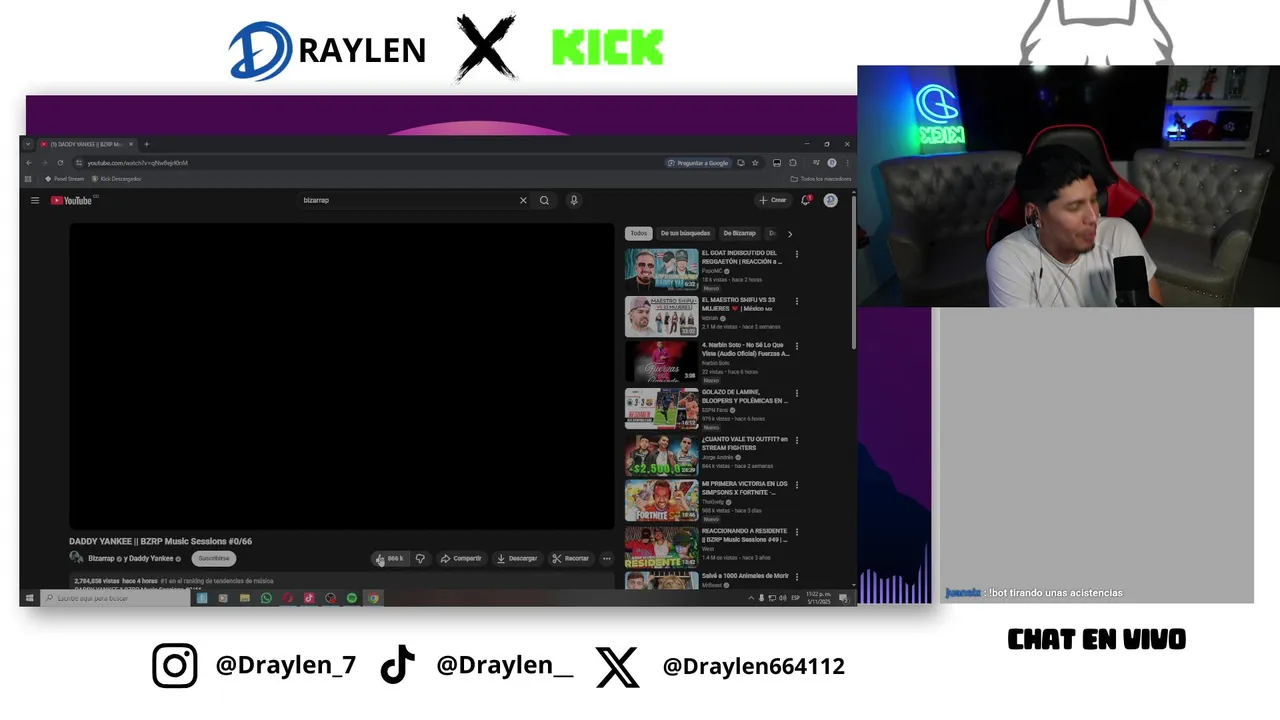This screenshot has width=1280, height=720.
Task: Start voice search with the microphone icon
Action: coord(574,200)
